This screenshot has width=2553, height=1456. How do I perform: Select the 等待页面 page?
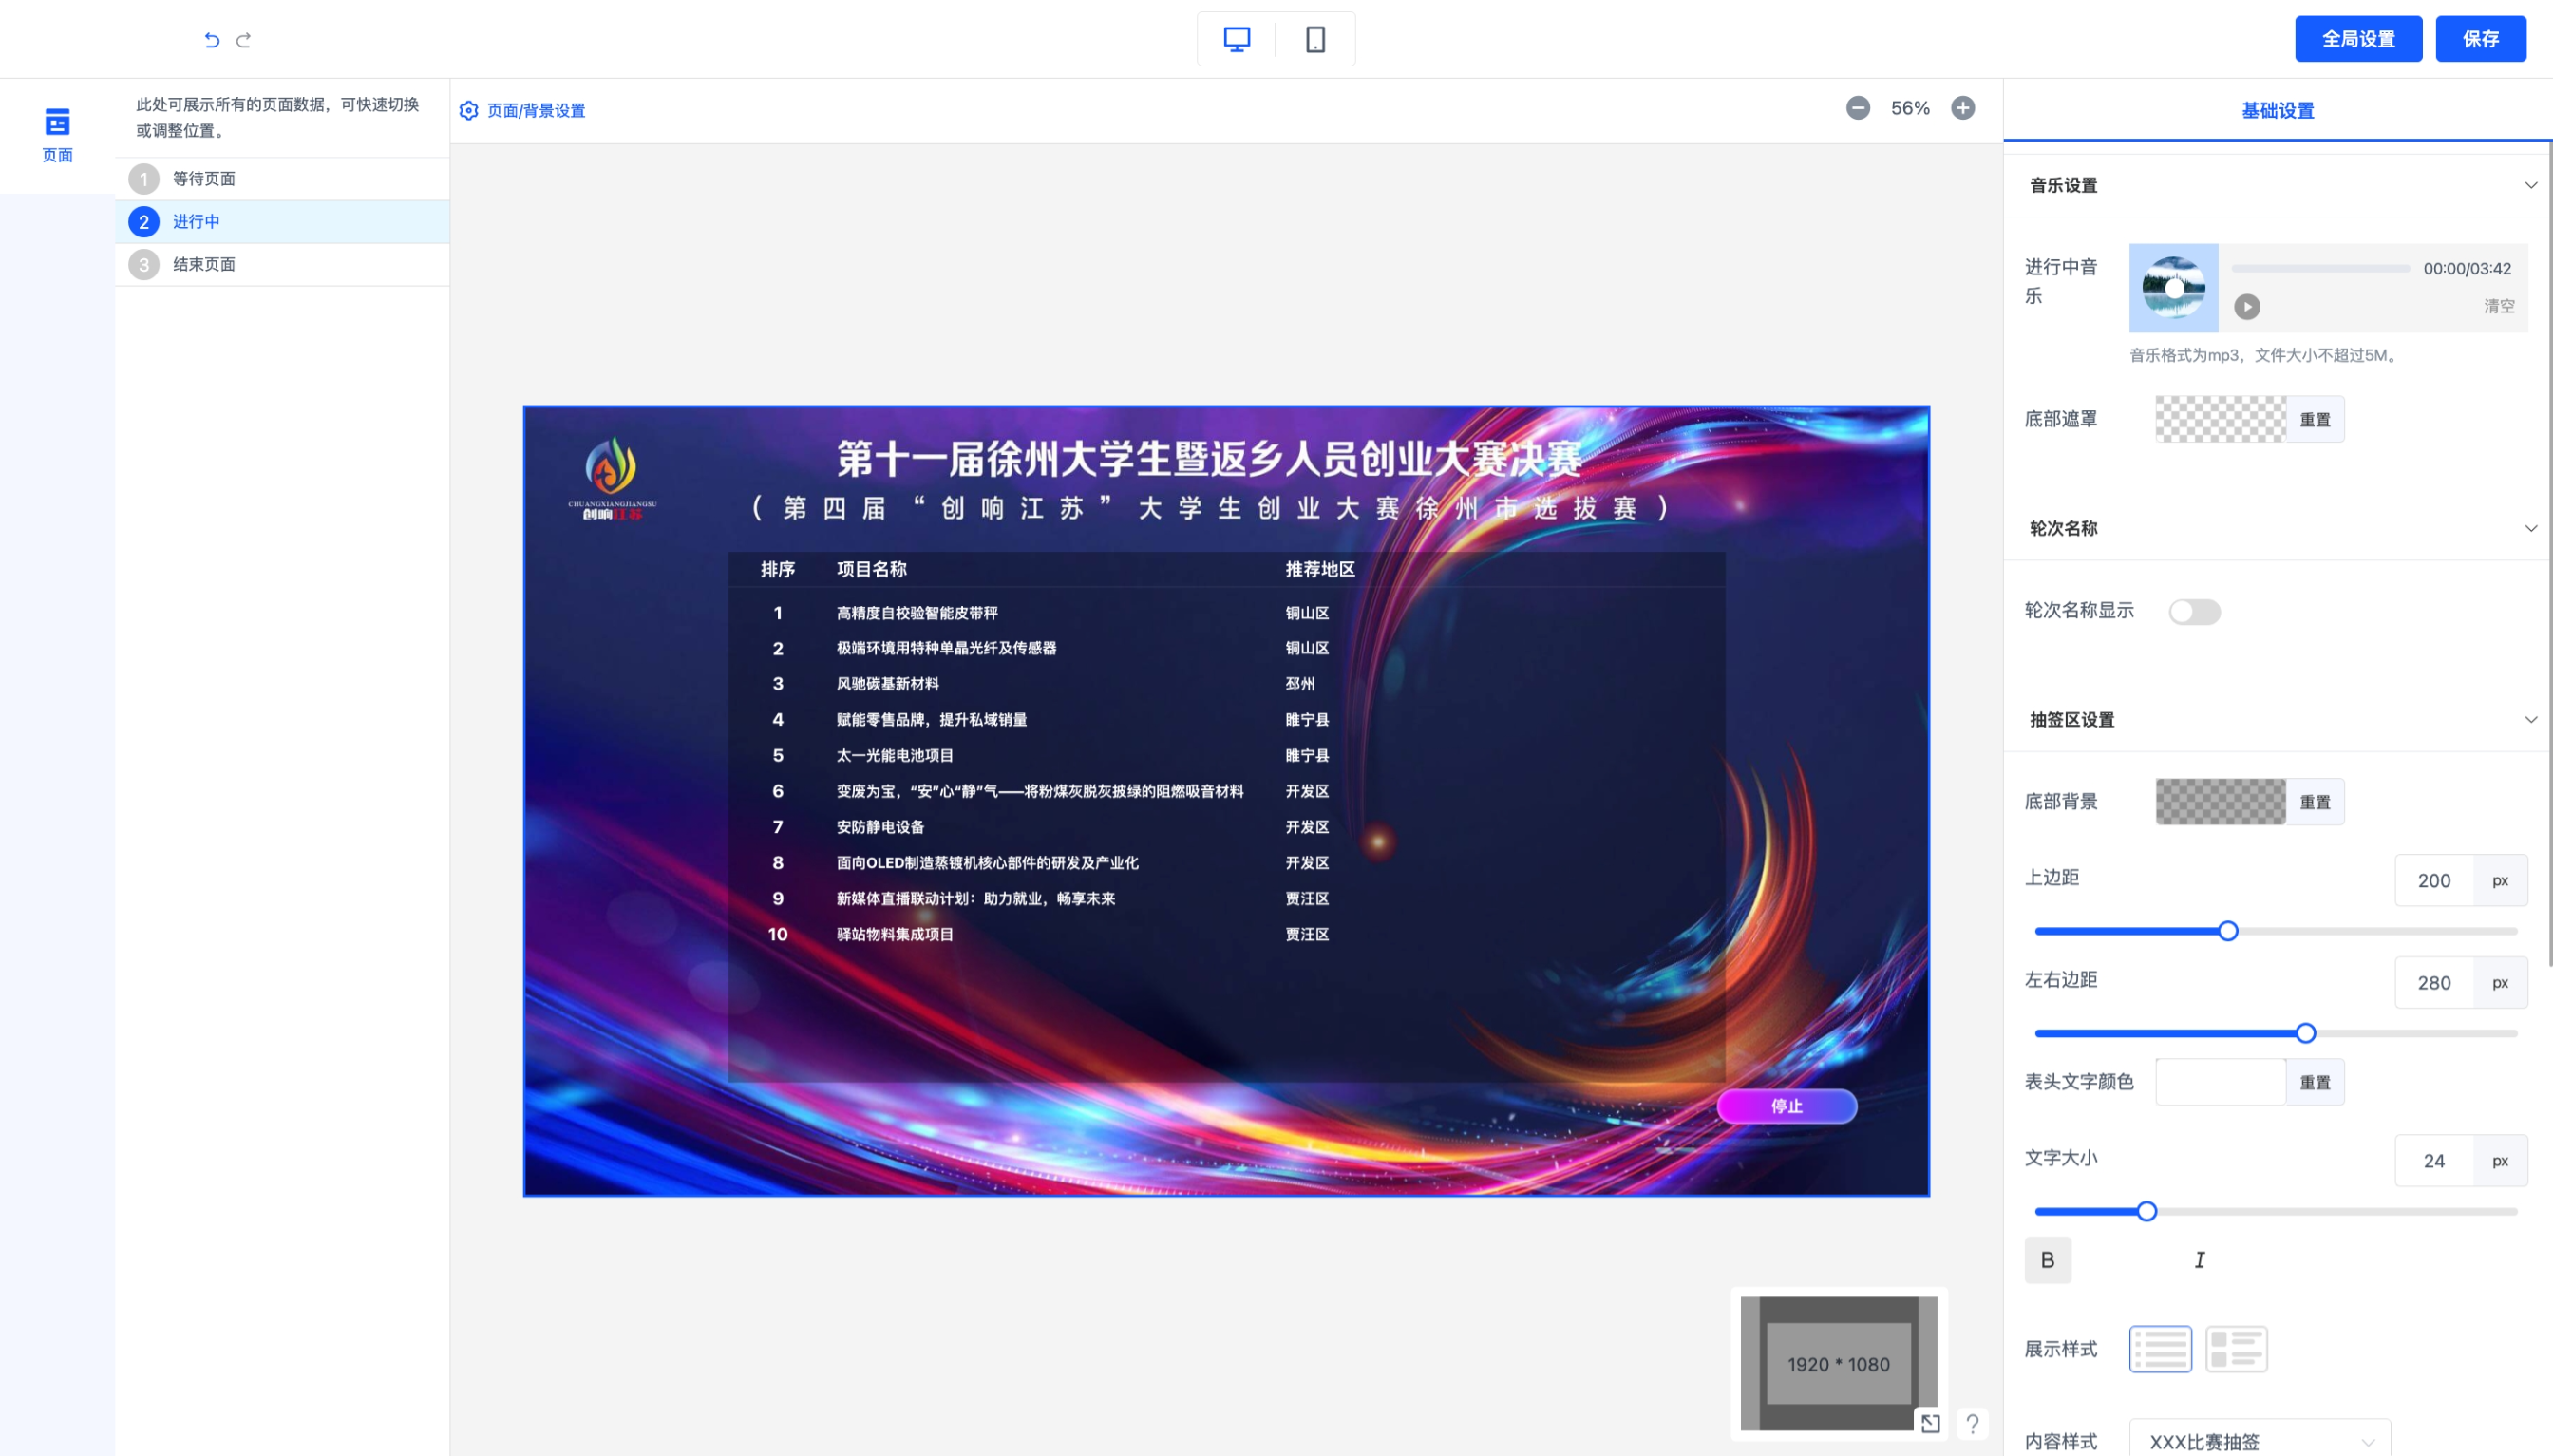coord(282,179)
